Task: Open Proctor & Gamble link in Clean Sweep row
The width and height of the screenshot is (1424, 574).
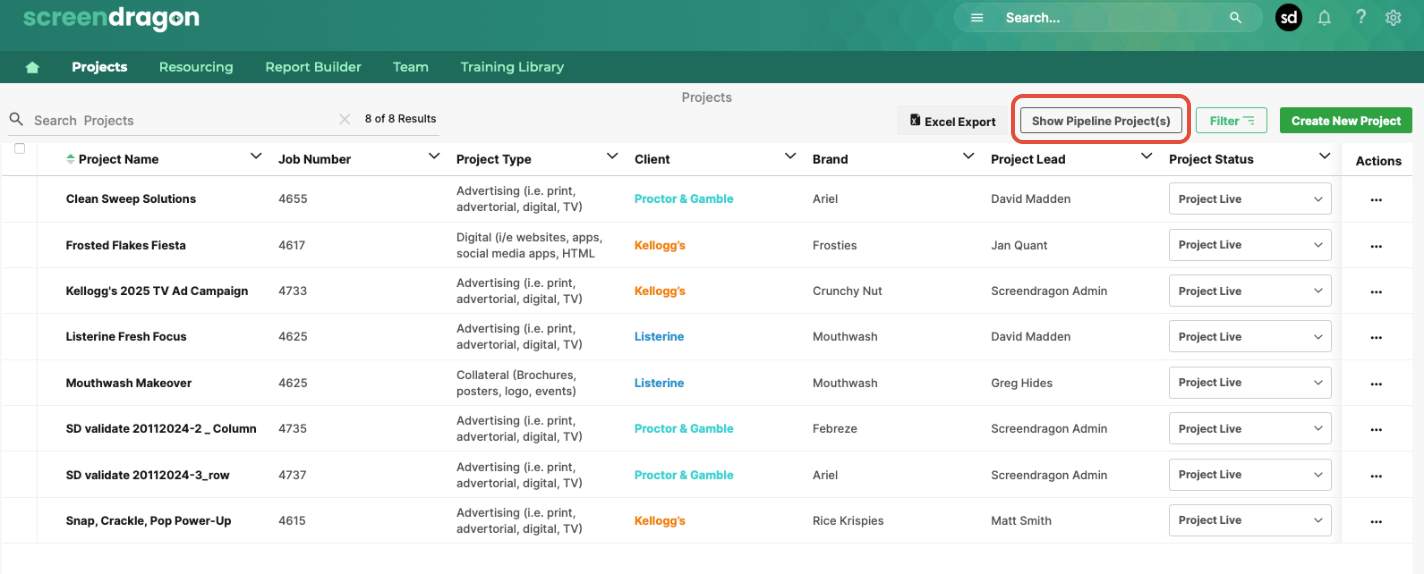Action: click(x=684, y=199)
